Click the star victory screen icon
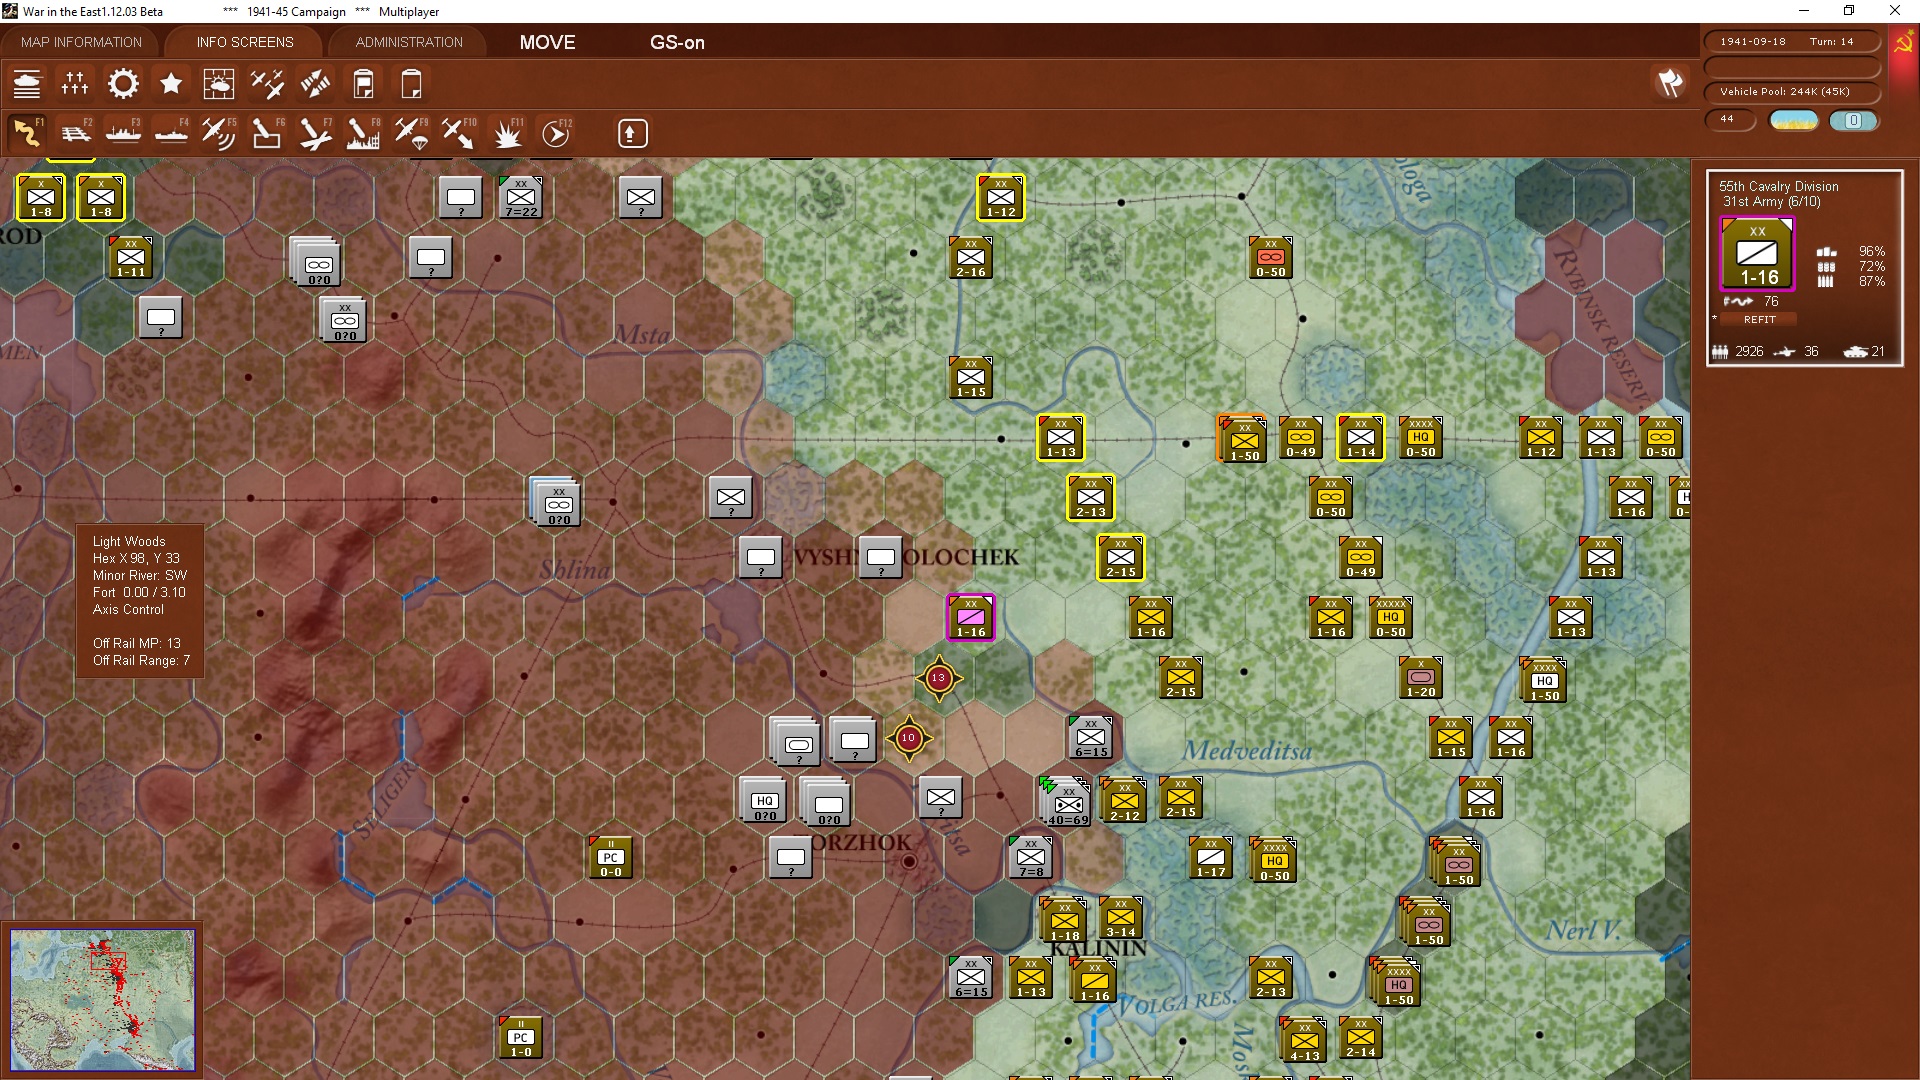 point(171,84)
